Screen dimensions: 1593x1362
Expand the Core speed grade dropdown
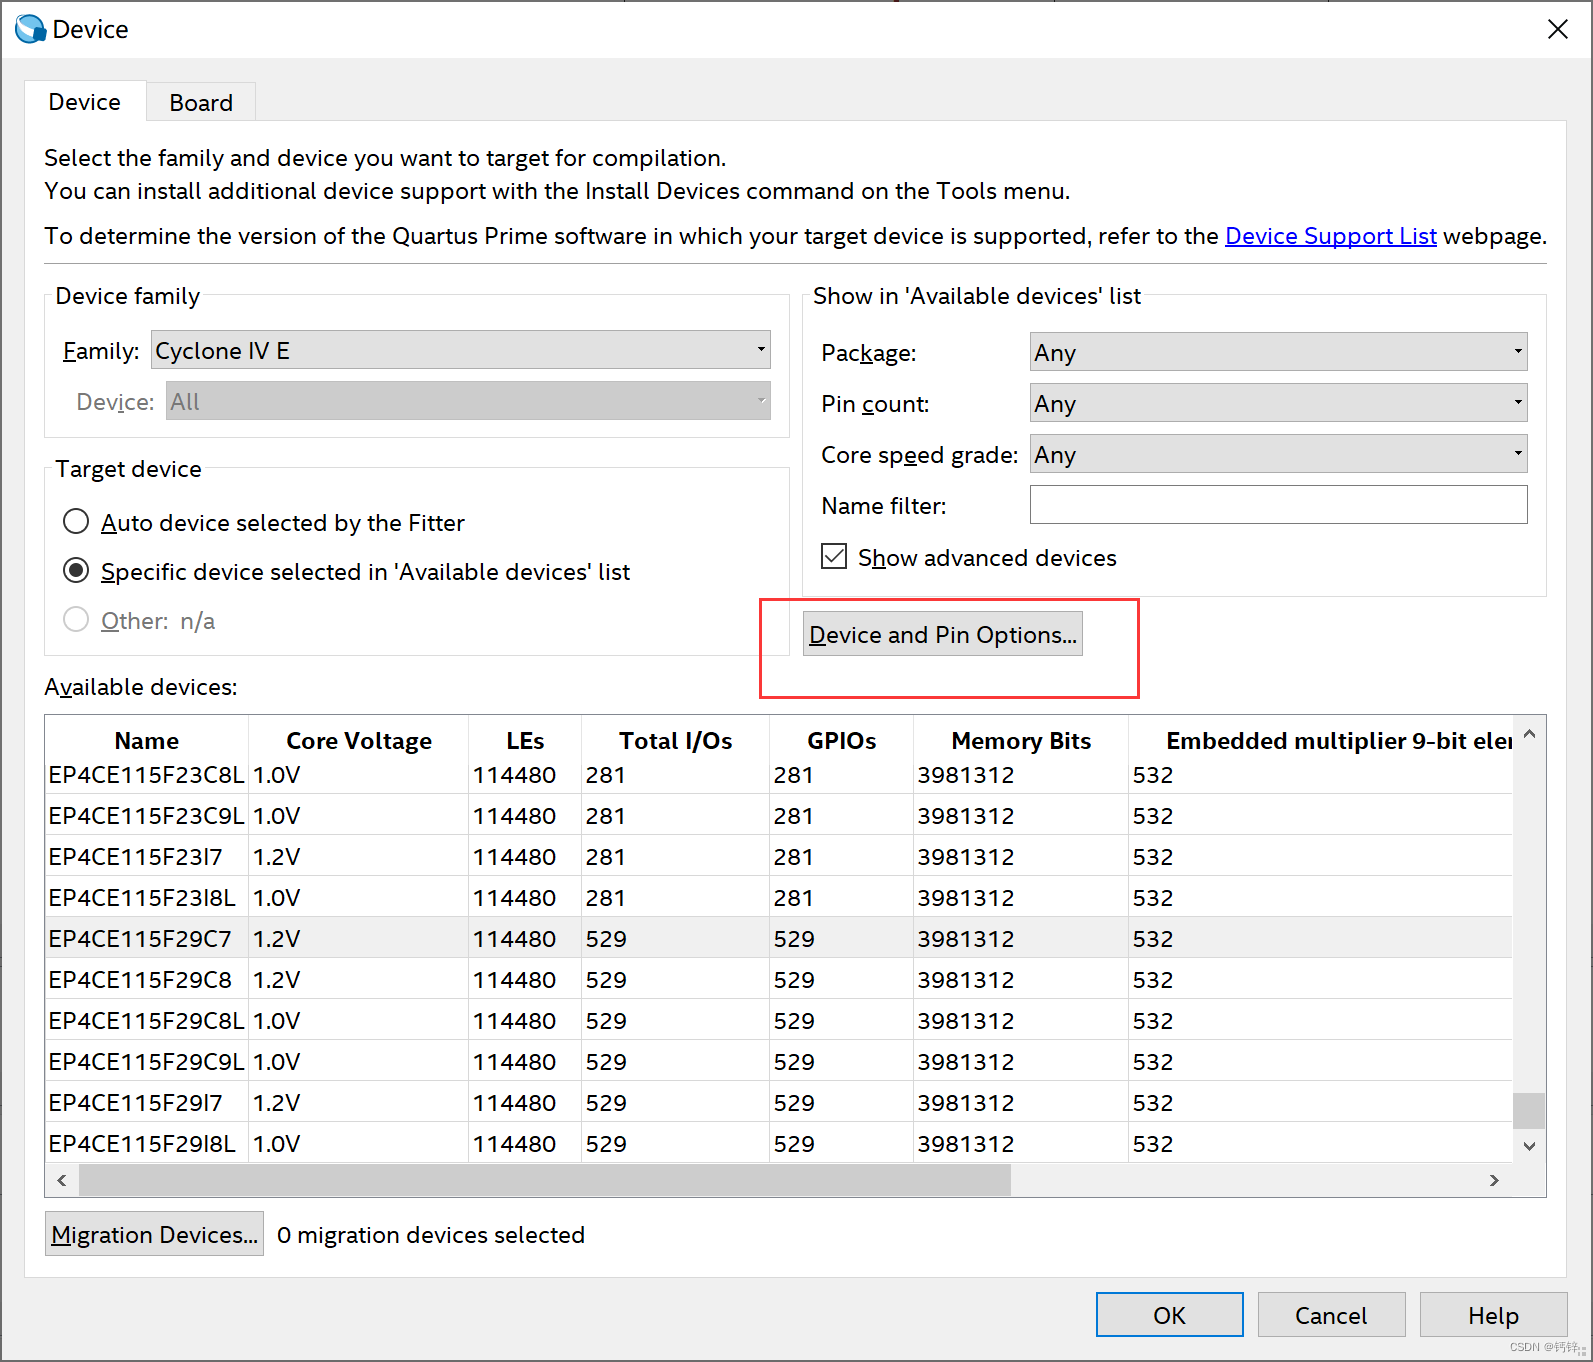(1278, 454)
